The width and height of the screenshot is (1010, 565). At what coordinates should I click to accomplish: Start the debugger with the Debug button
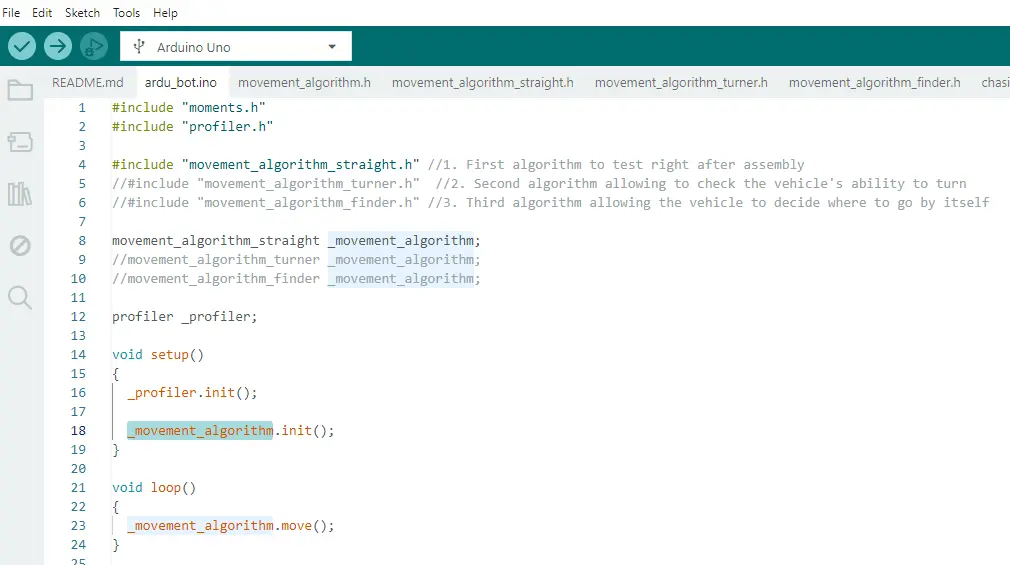point(94,46)
